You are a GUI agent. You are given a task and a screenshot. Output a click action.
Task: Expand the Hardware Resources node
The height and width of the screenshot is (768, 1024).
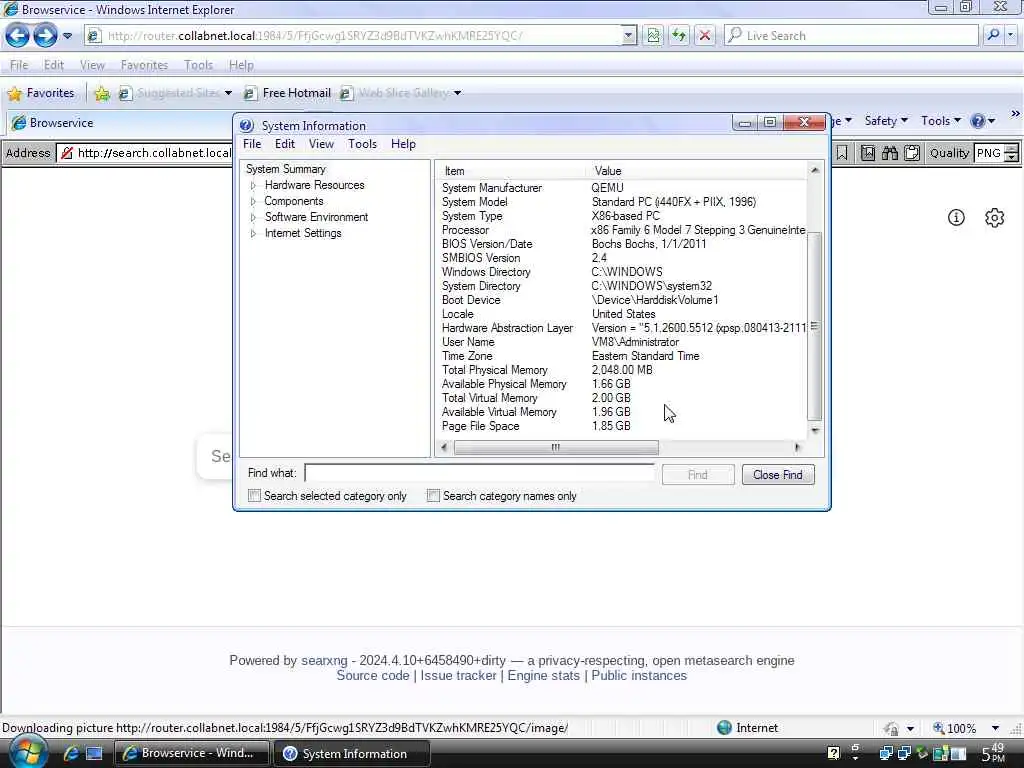253,185
